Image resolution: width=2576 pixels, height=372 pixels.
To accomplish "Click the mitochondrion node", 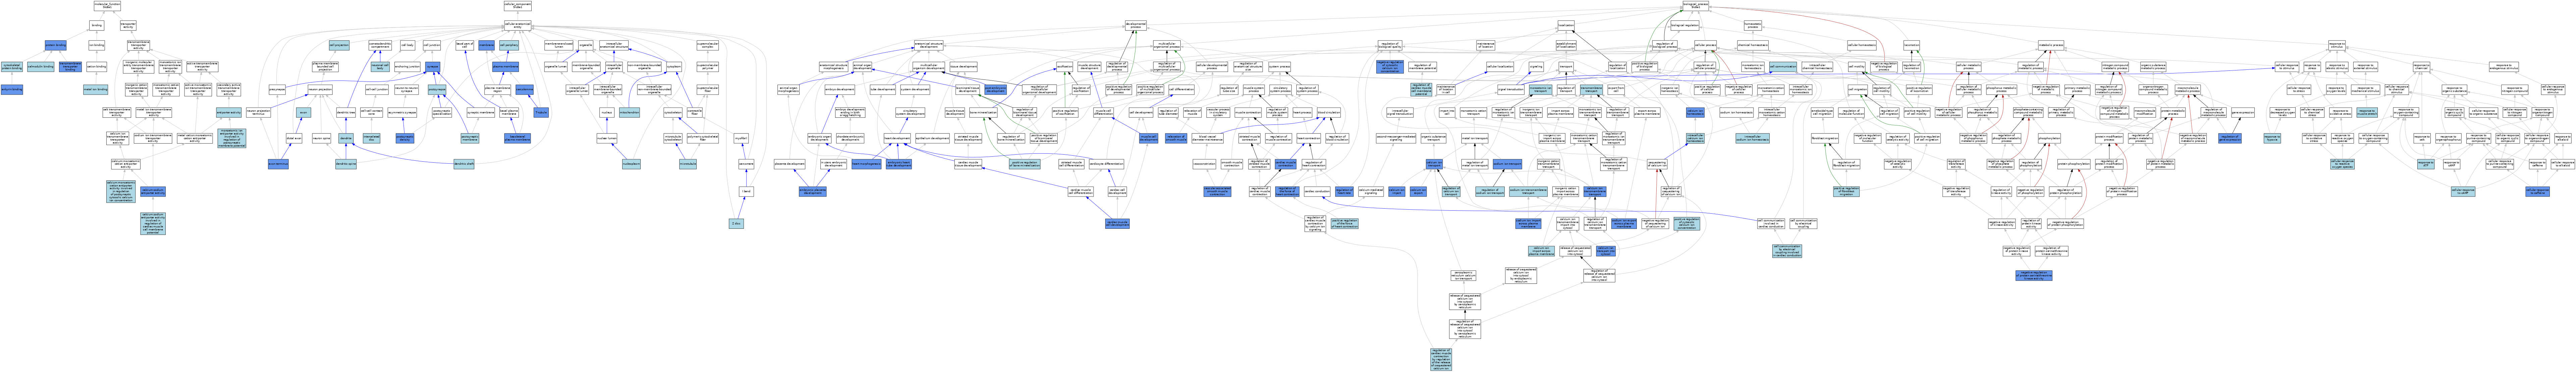I will click(x=629, y=112).
